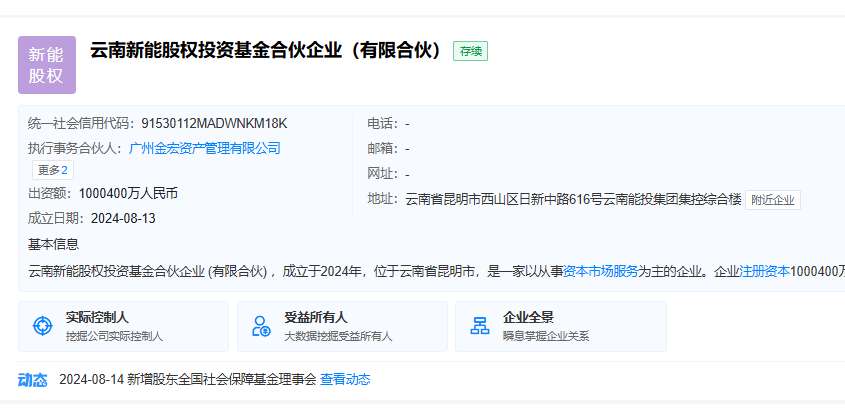The image size is (845, 420).
Task: Click the purple 新能股权 company logo
Action: point(47,65)
